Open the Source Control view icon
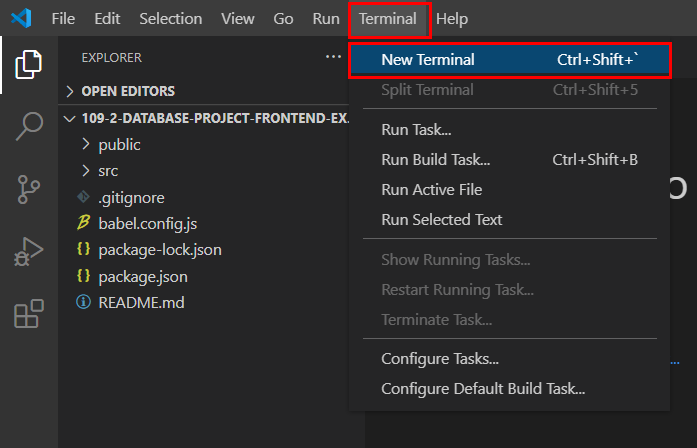This screenshot has height=448, width=697. click(x=28, y=189)
